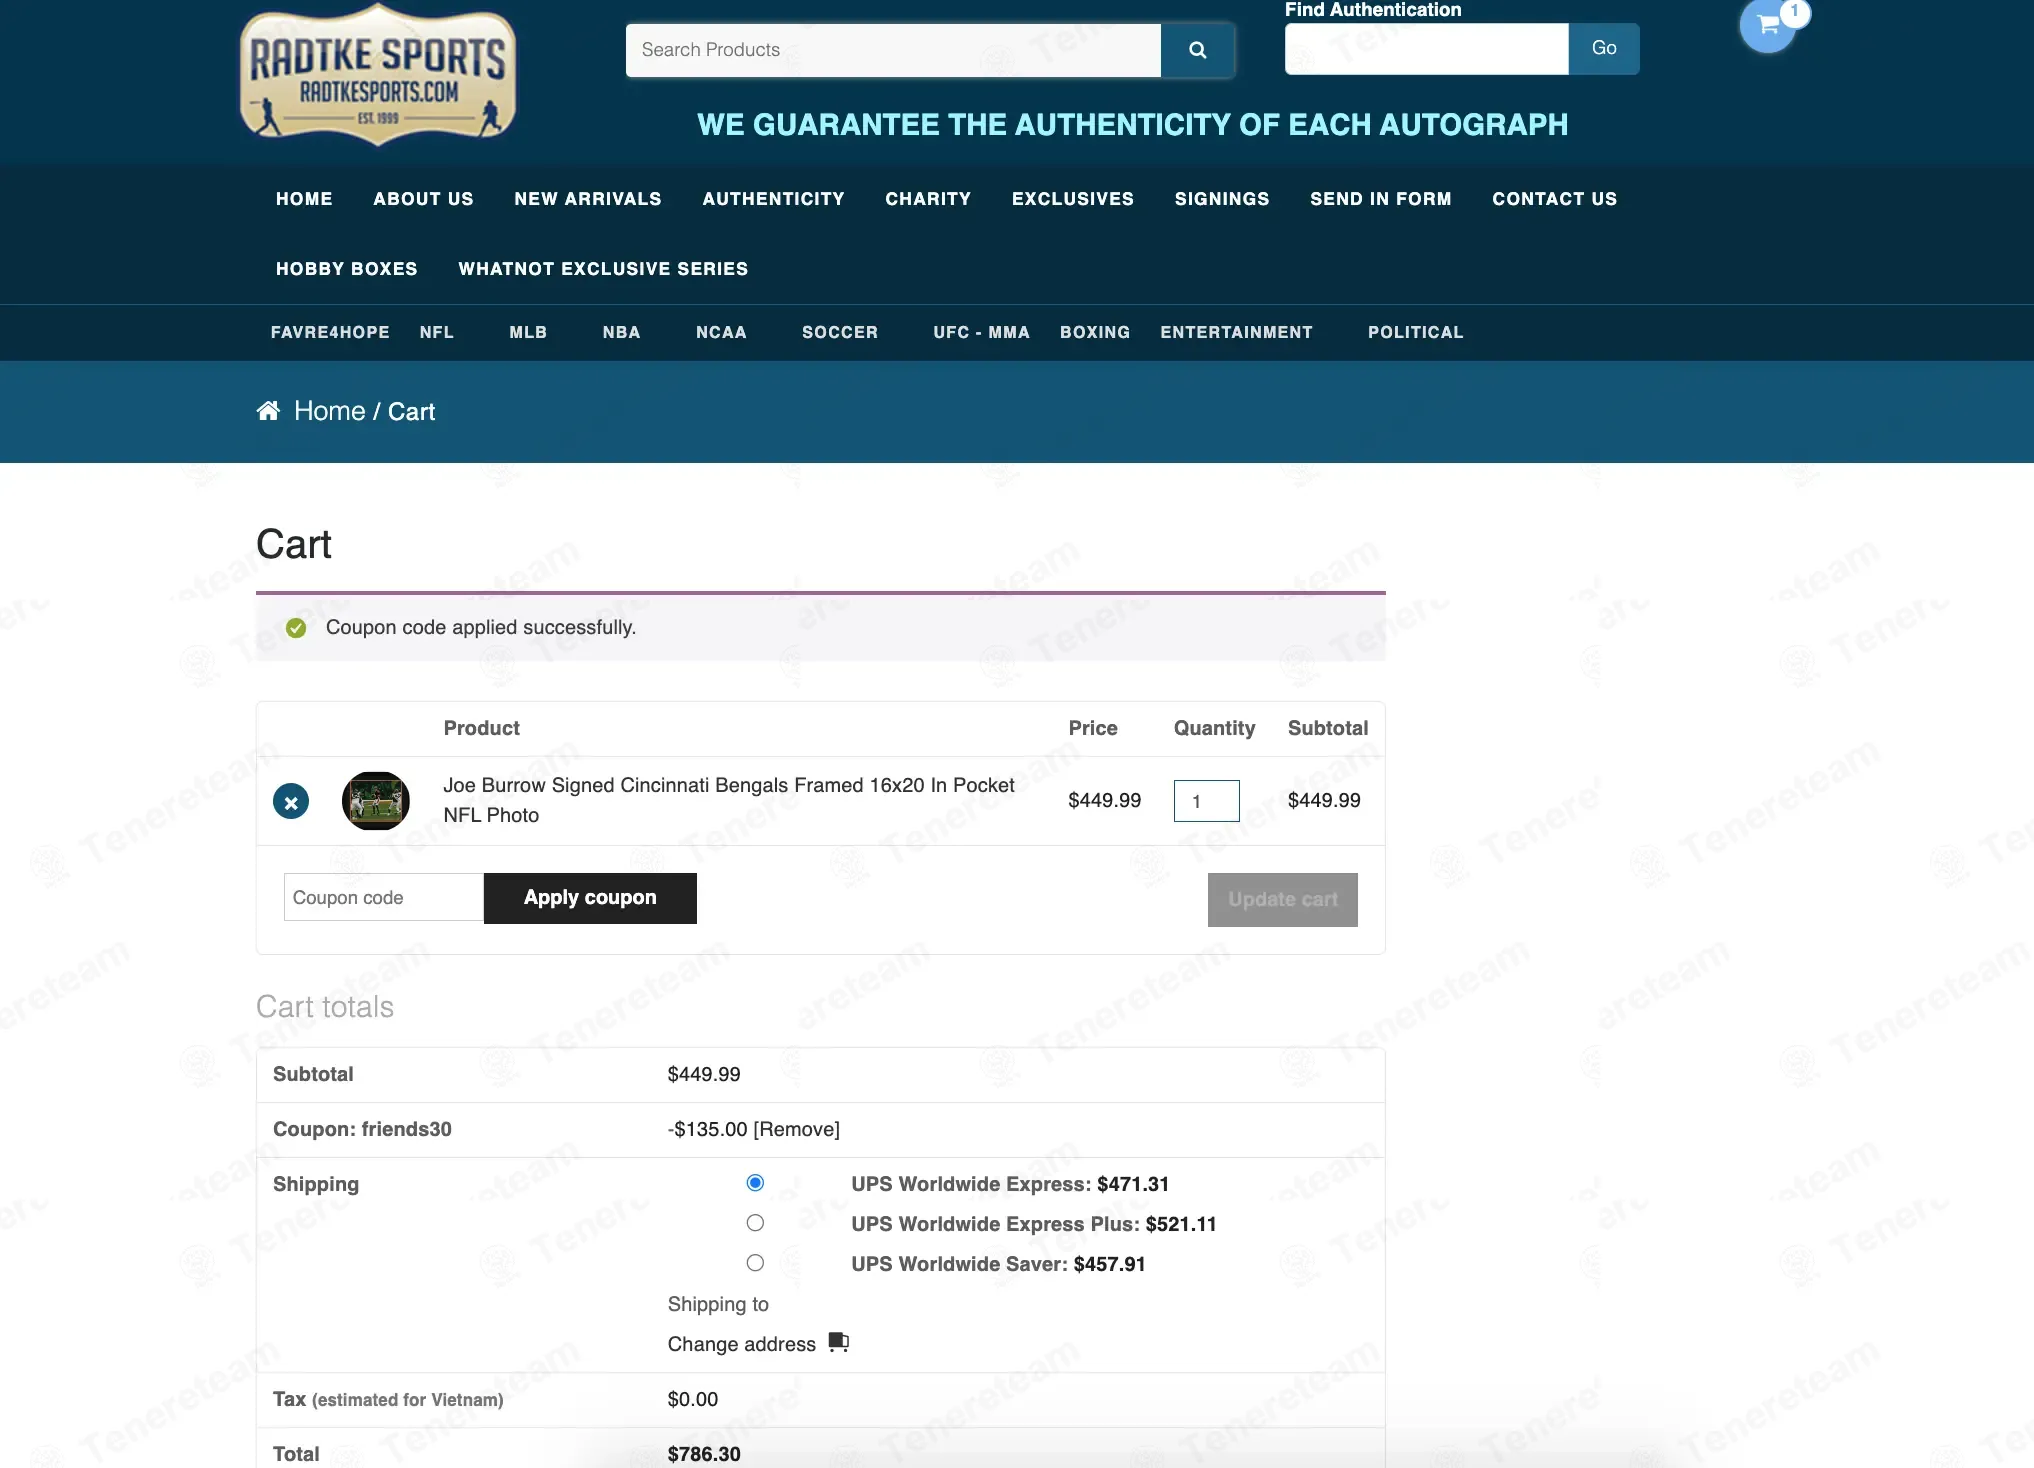Screen dimensions: 2034x1468
Task: Open the NFL category
Action: point(437,332)
